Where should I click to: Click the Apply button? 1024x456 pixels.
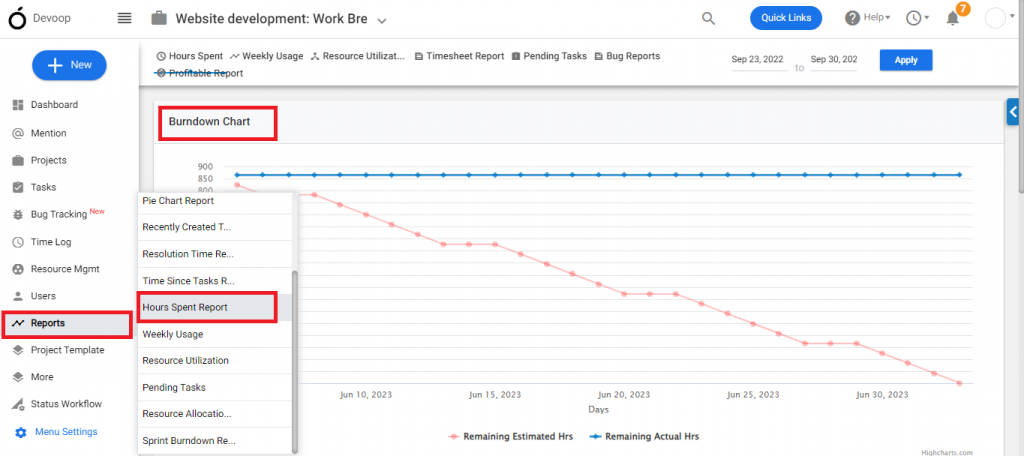point(906,60)
